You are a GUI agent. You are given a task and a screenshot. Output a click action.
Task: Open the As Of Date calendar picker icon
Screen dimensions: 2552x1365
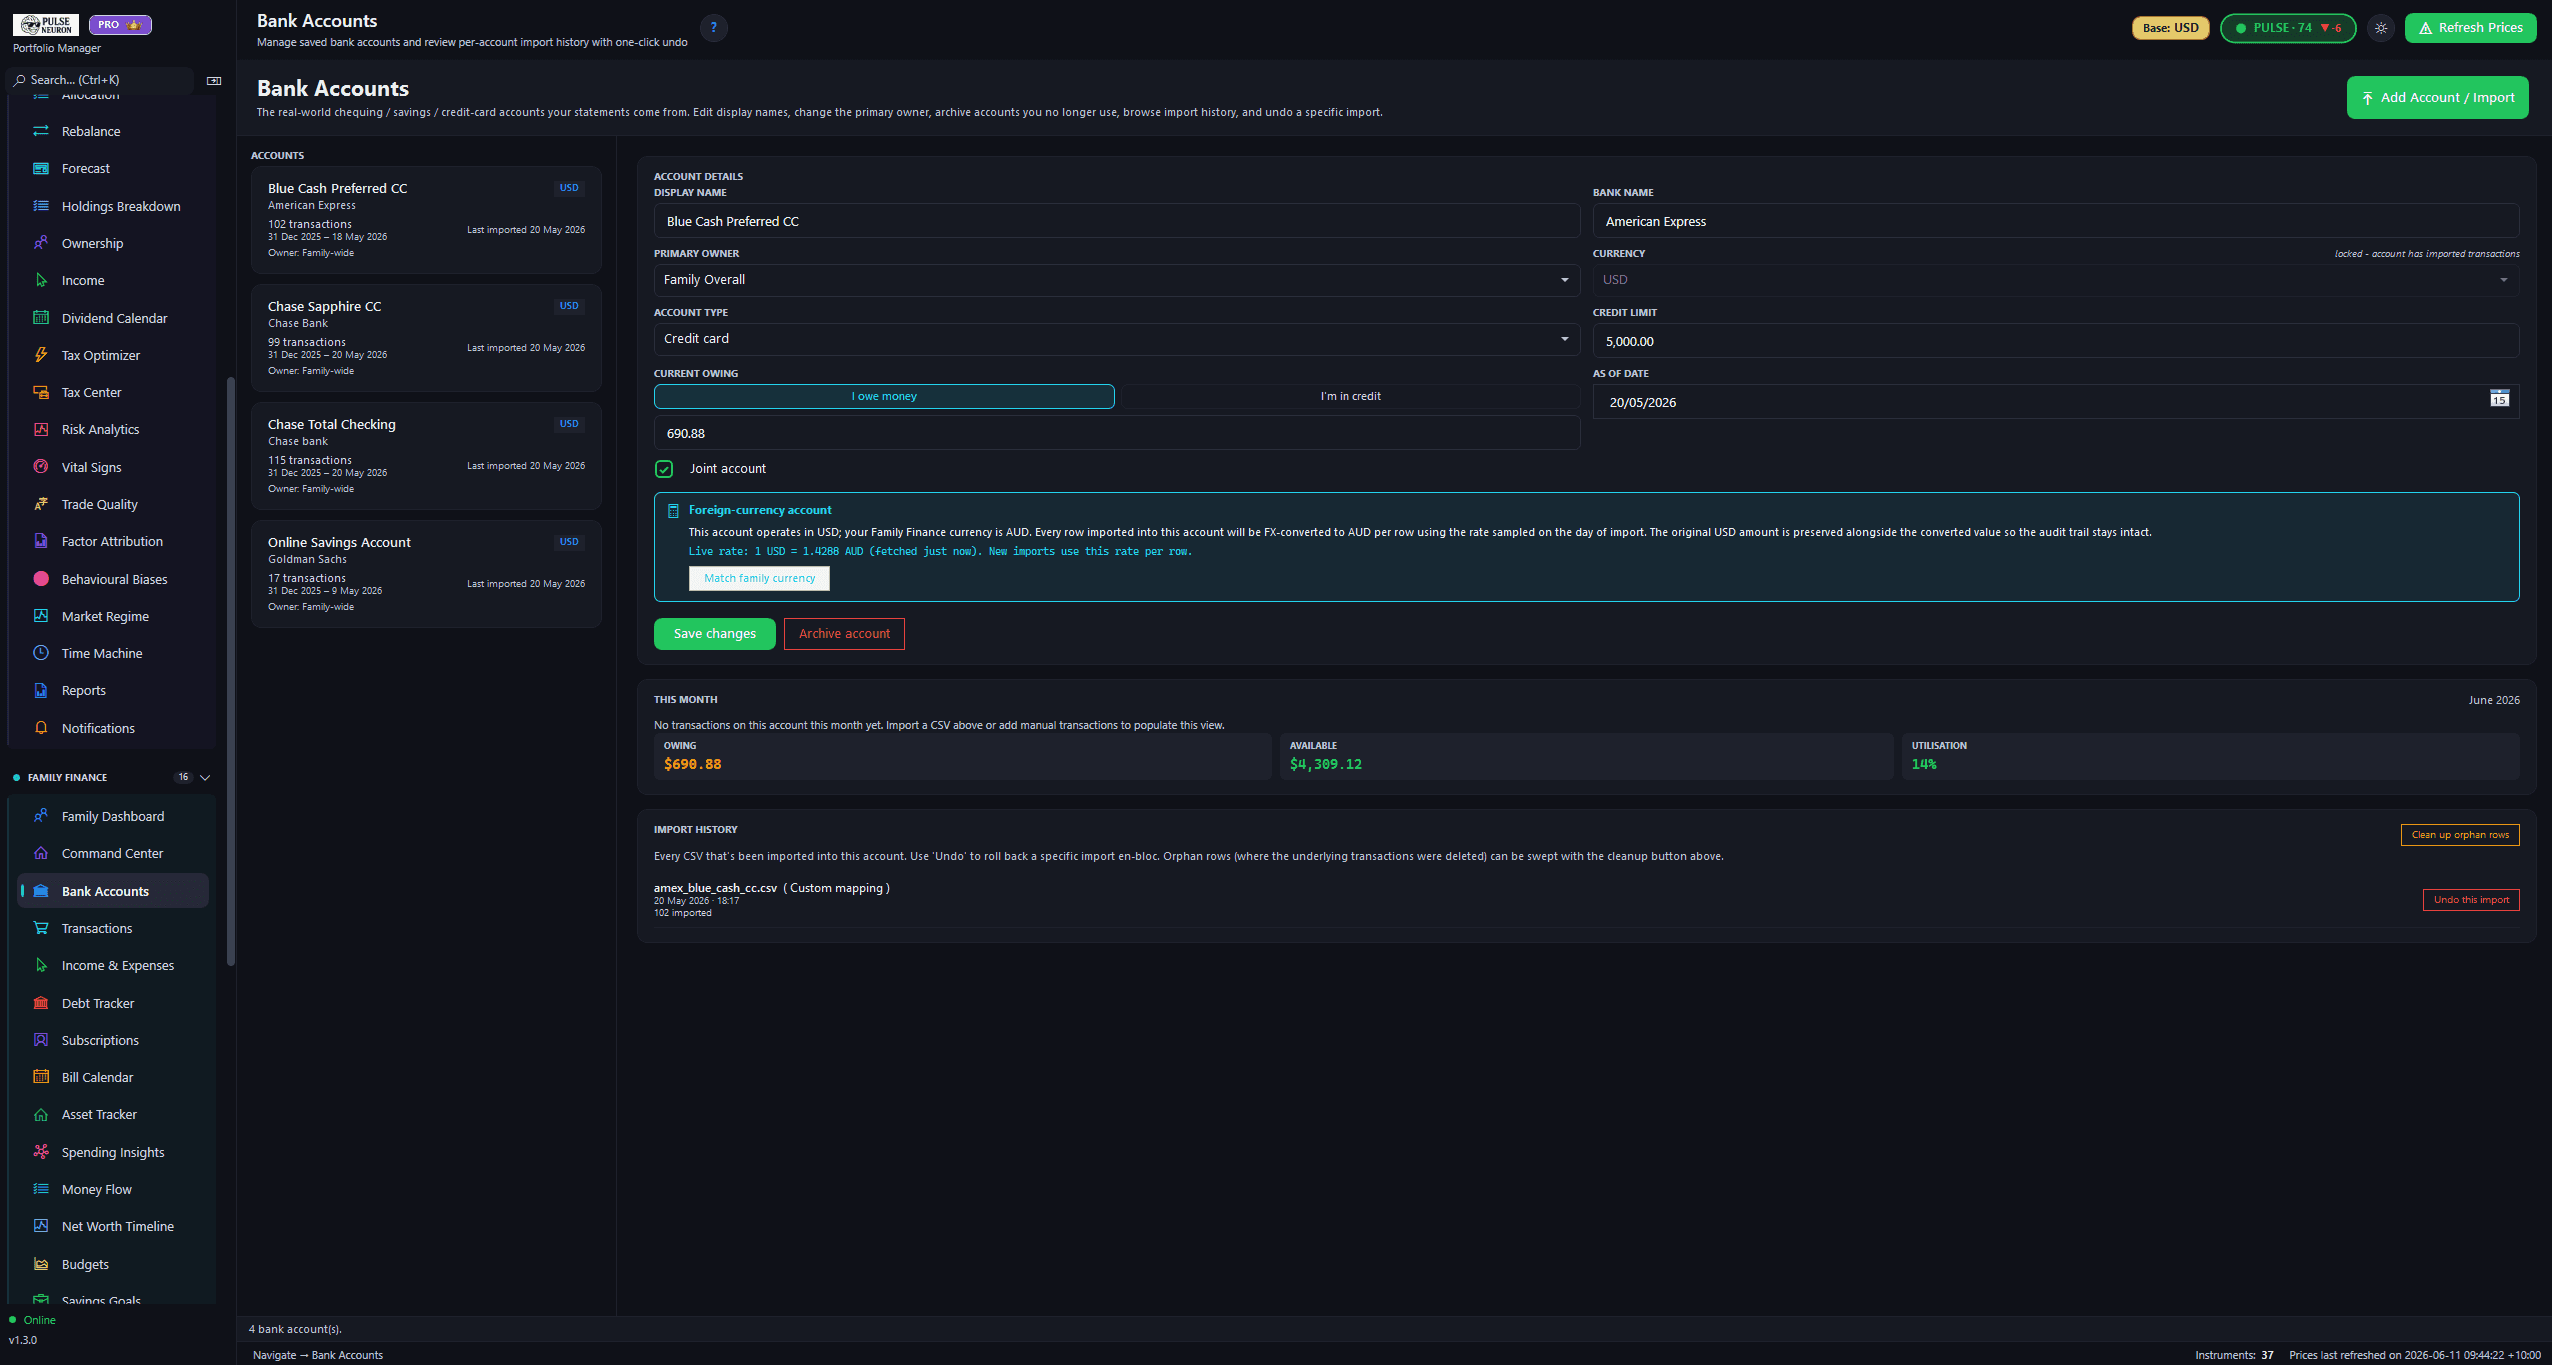coord(2499,399)
